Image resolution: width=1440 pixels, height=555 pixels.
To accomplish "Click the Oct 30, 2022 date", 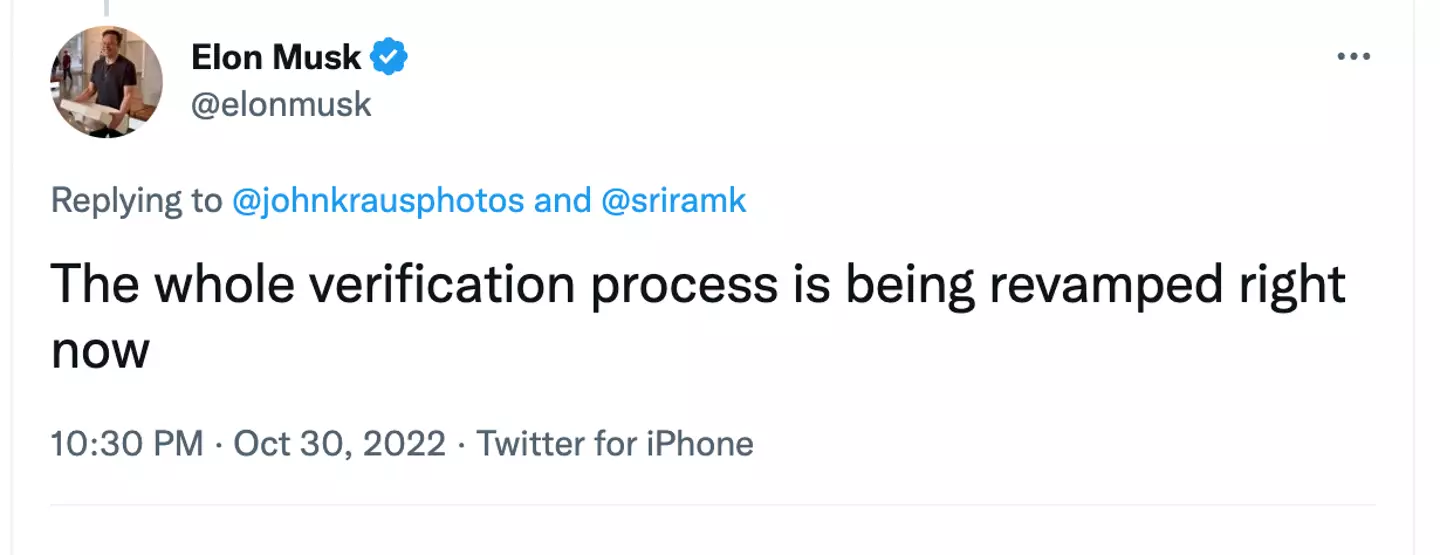I will pos(339,443).
